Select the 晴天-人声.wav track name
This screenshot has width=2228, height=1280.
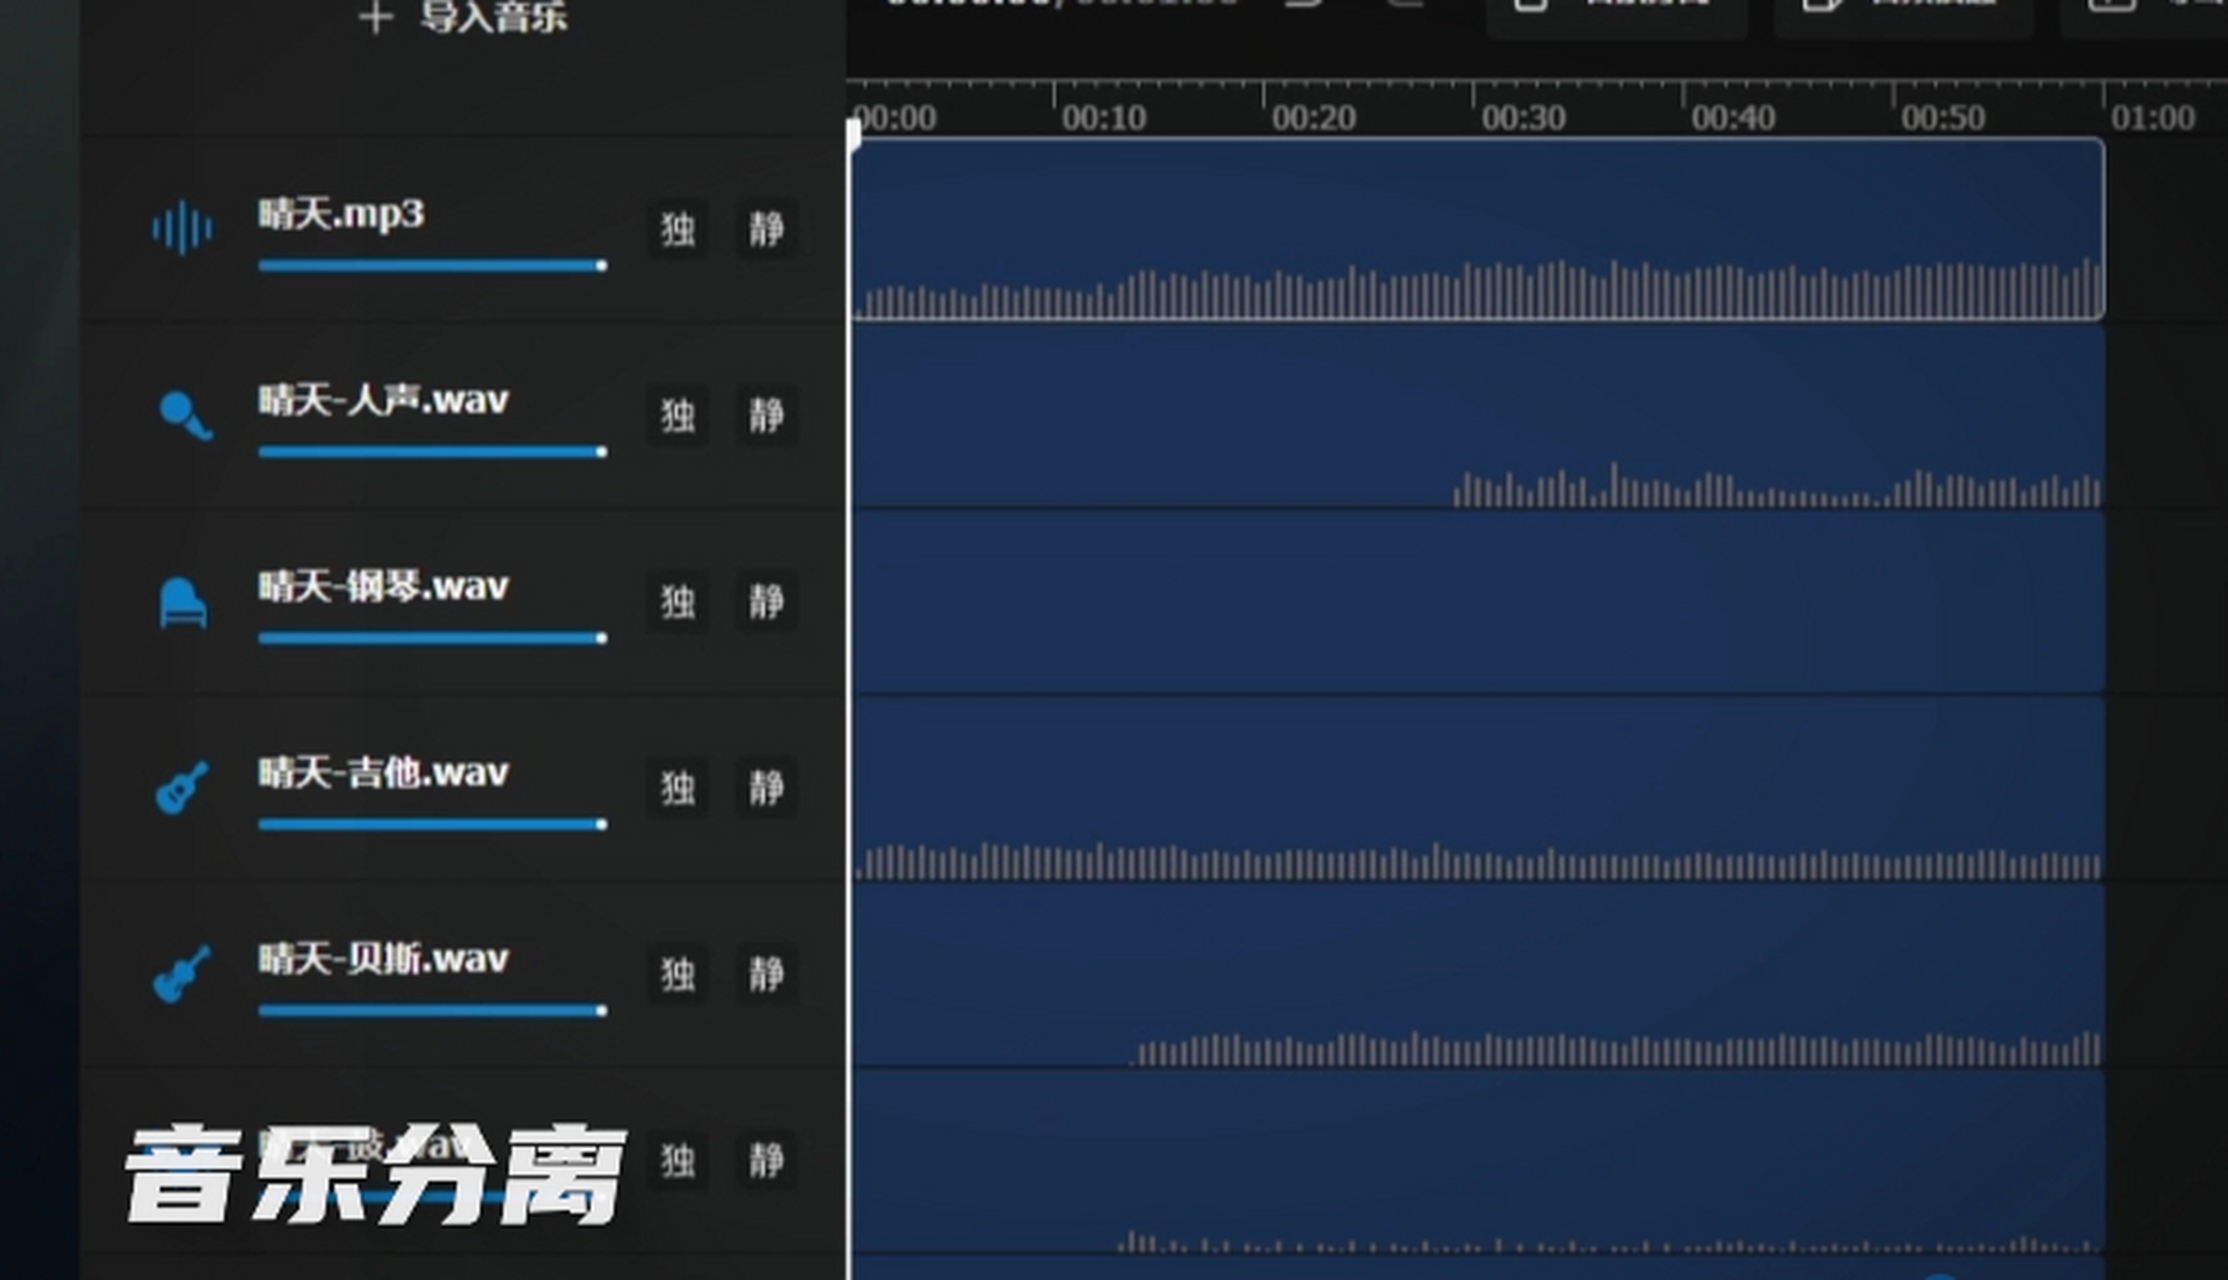[384, 400]
